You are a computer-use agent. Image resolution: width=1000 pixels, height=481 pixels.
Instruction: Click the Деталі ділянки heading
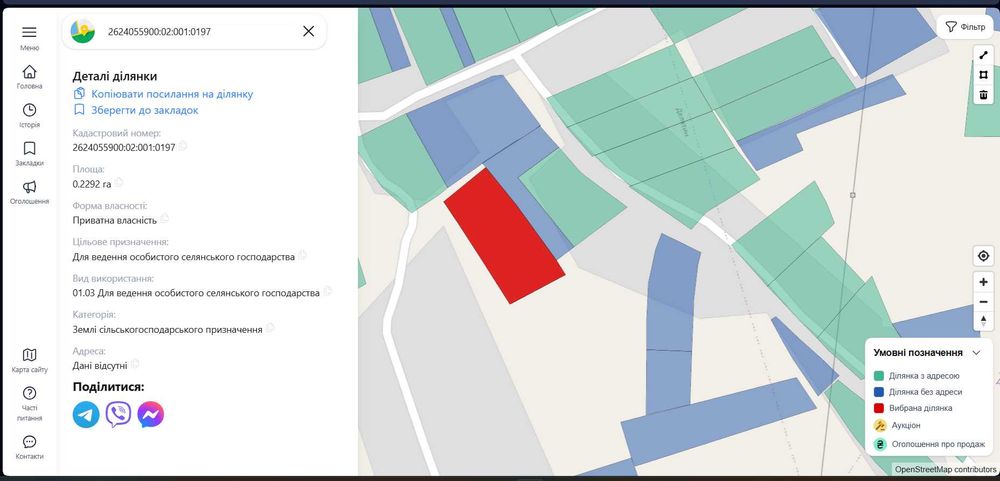(115, 77)
